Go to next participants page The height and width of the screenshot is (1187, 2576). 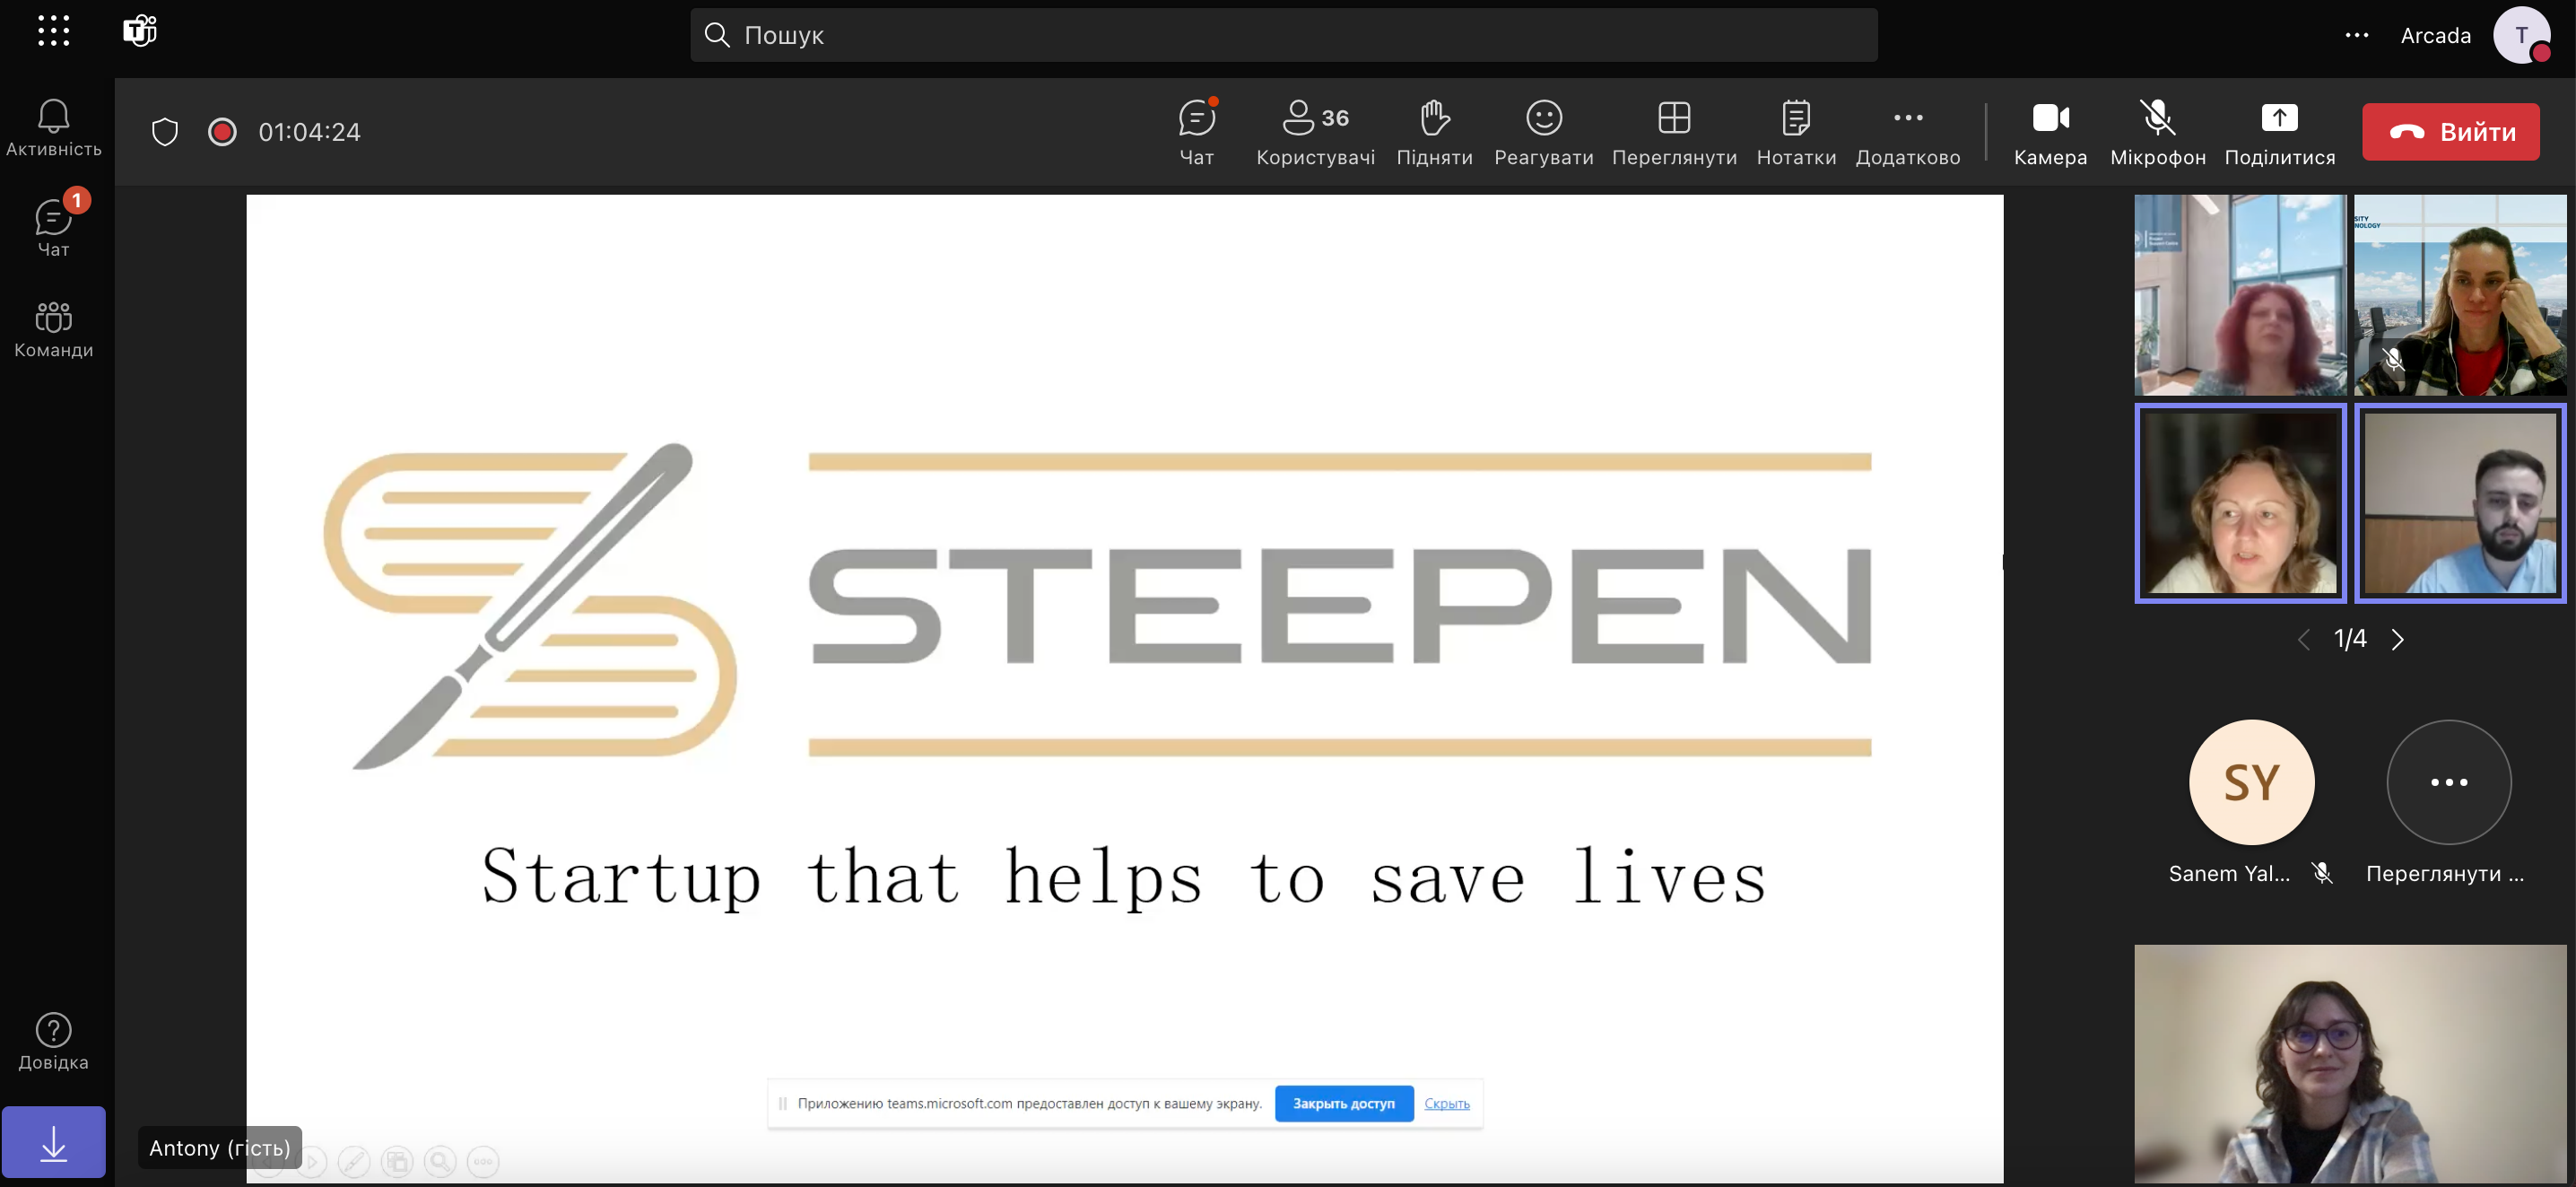click(2397, 640)
